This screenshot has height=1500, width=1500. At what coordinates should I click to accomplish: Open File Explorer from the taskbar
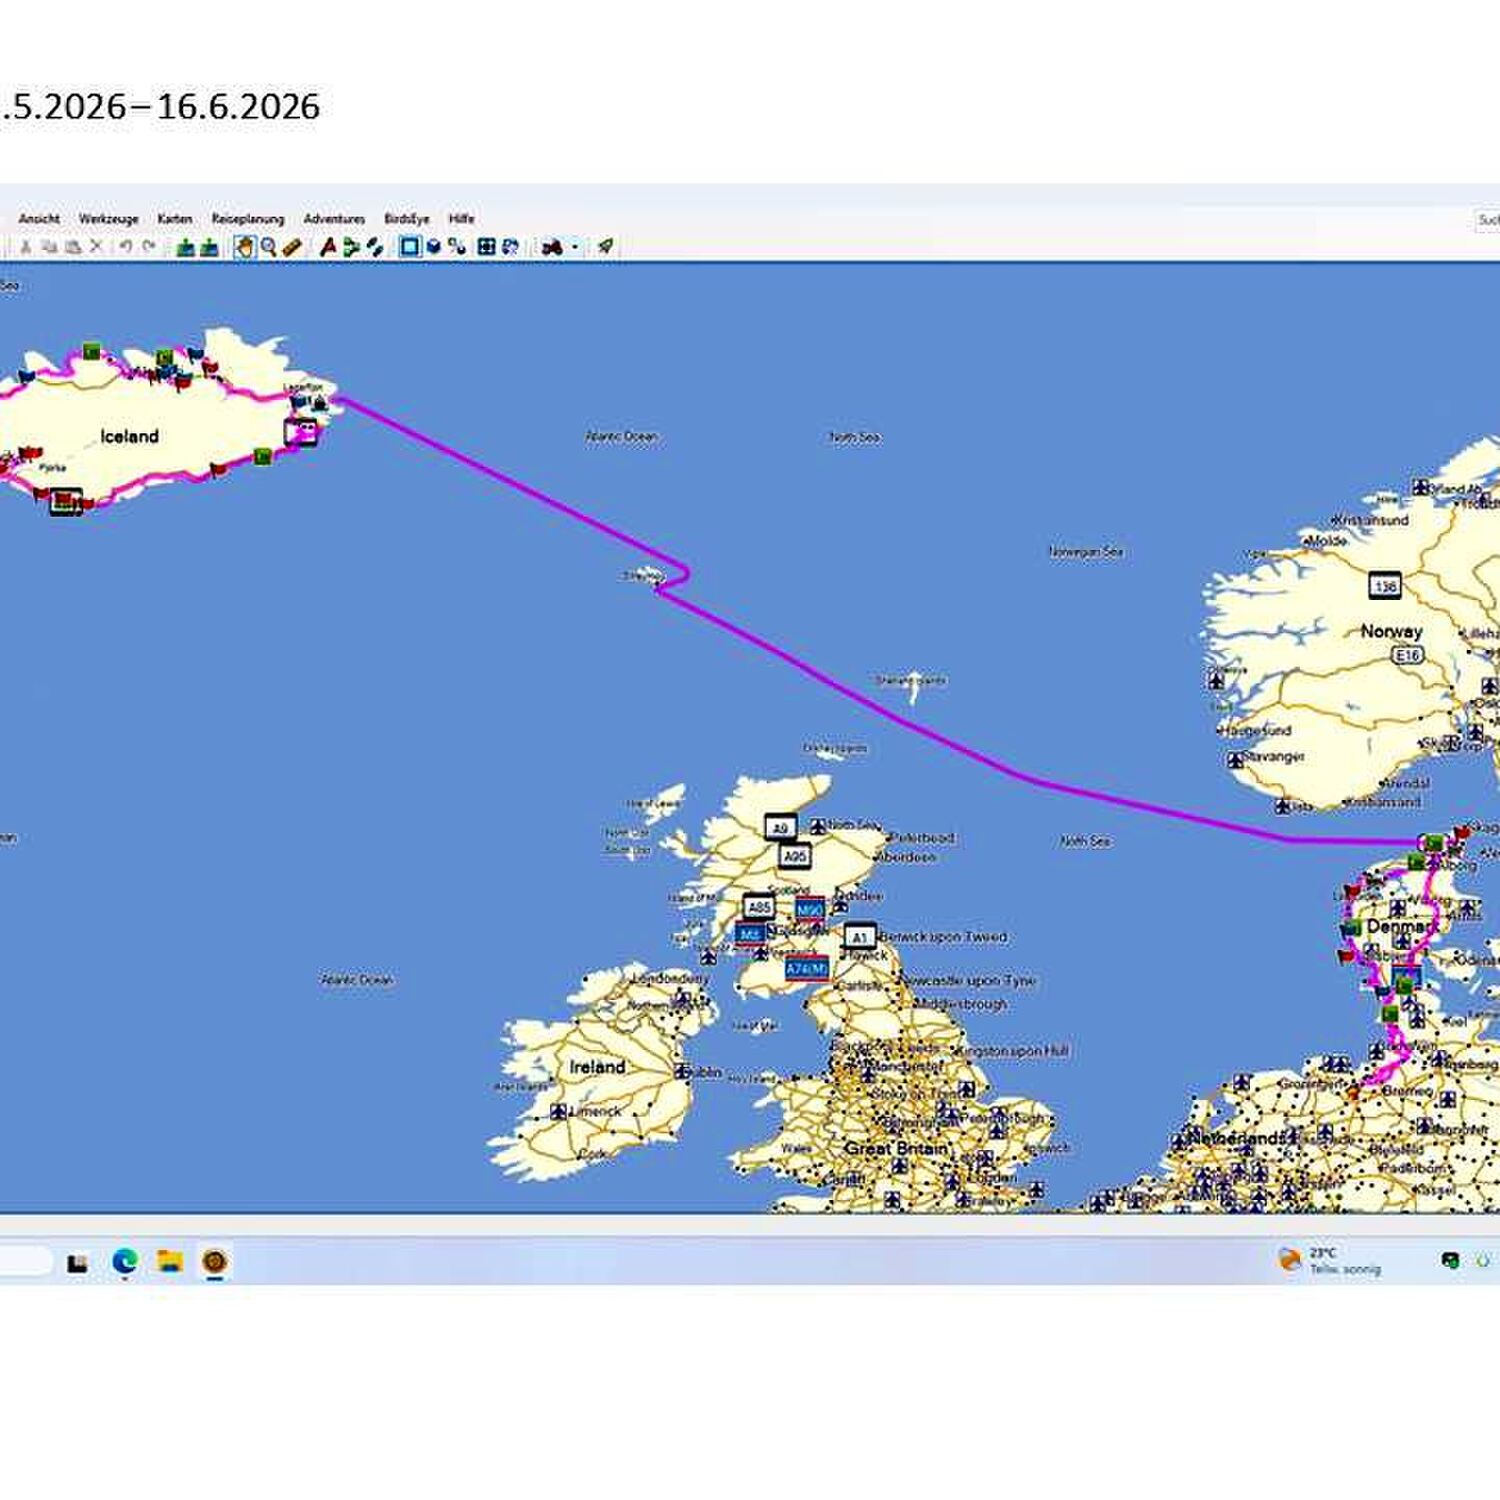(170, 1262)
